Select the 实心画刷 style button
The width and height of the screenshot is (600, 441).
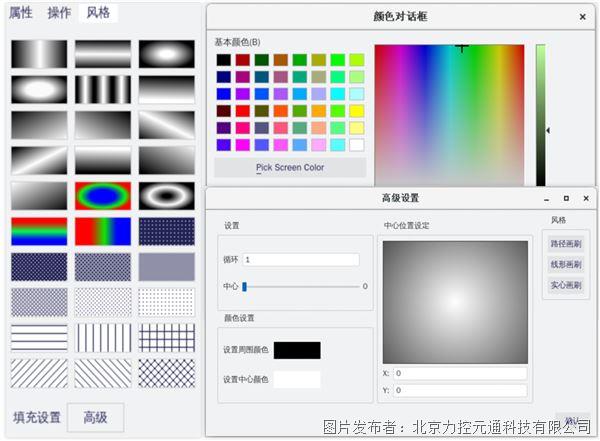pyautogui.click(x=566, y=285)
